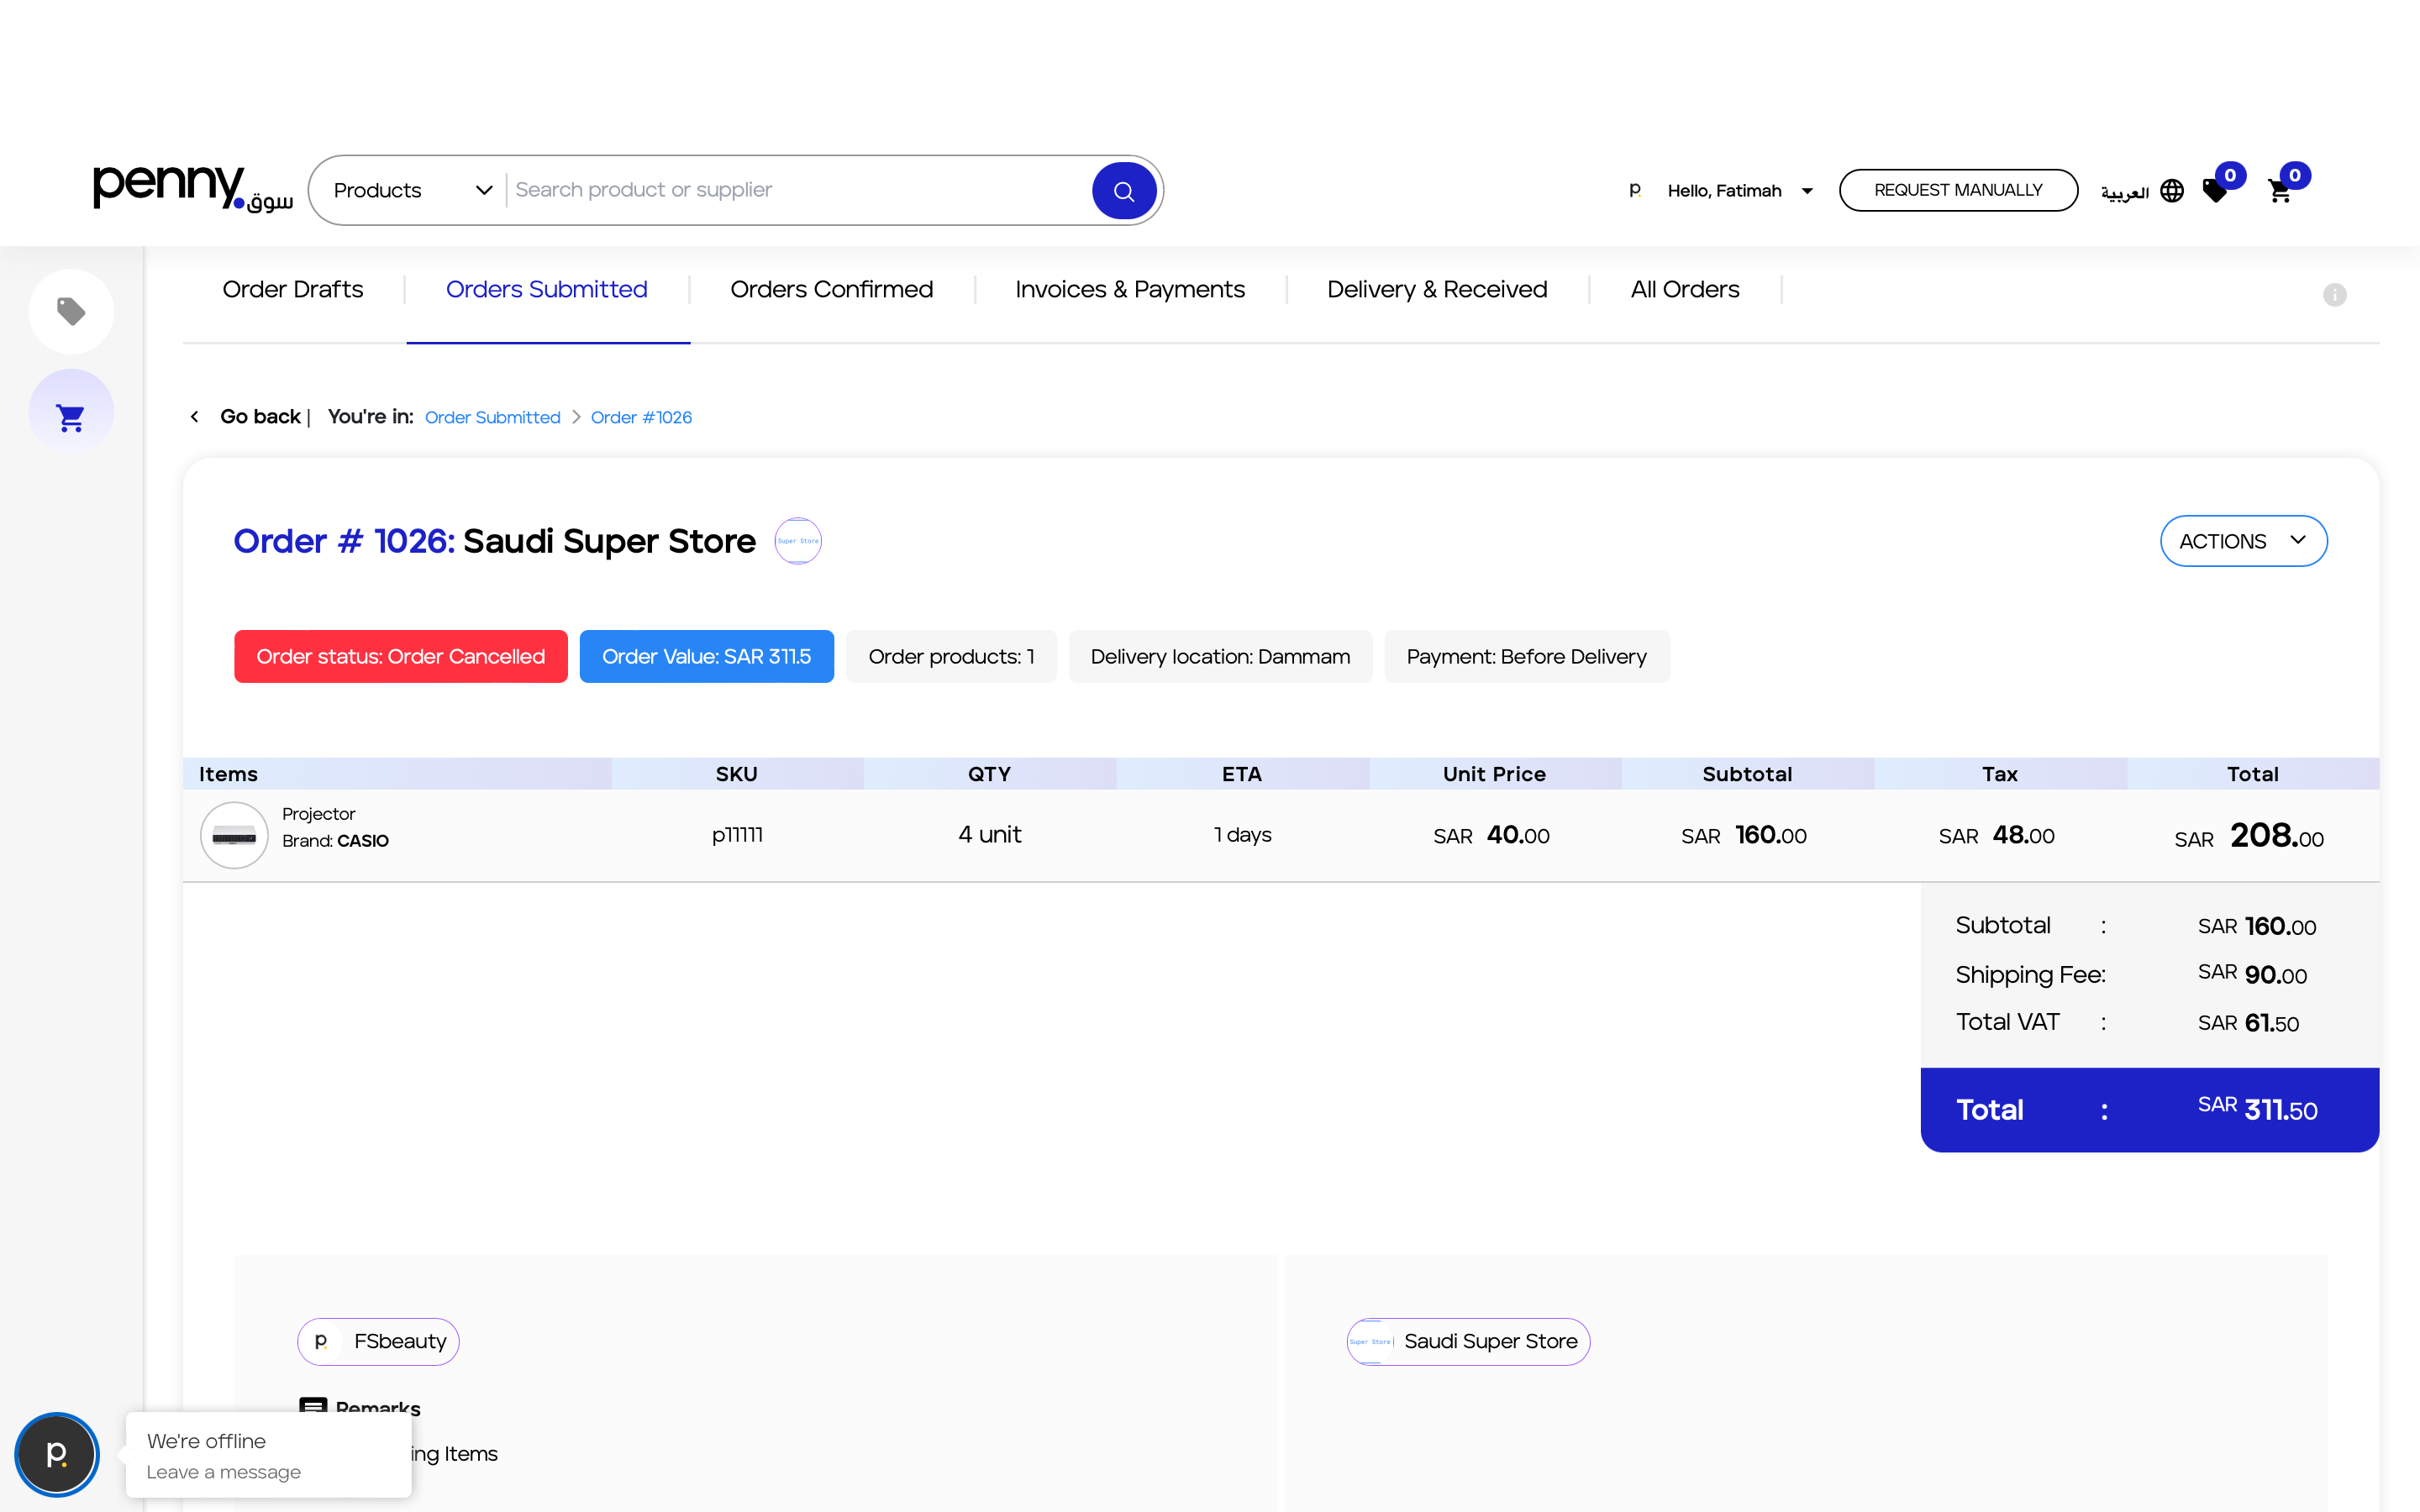The height and width of the screenshot is (1512, 2420).
Task: Go to Orders Confirmed tab
Action: 831,289
